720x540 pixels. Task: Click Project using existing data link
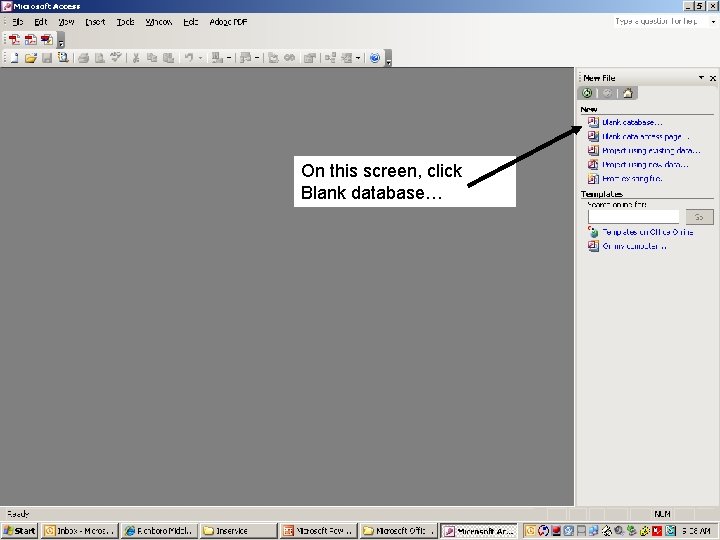[651, 150]
